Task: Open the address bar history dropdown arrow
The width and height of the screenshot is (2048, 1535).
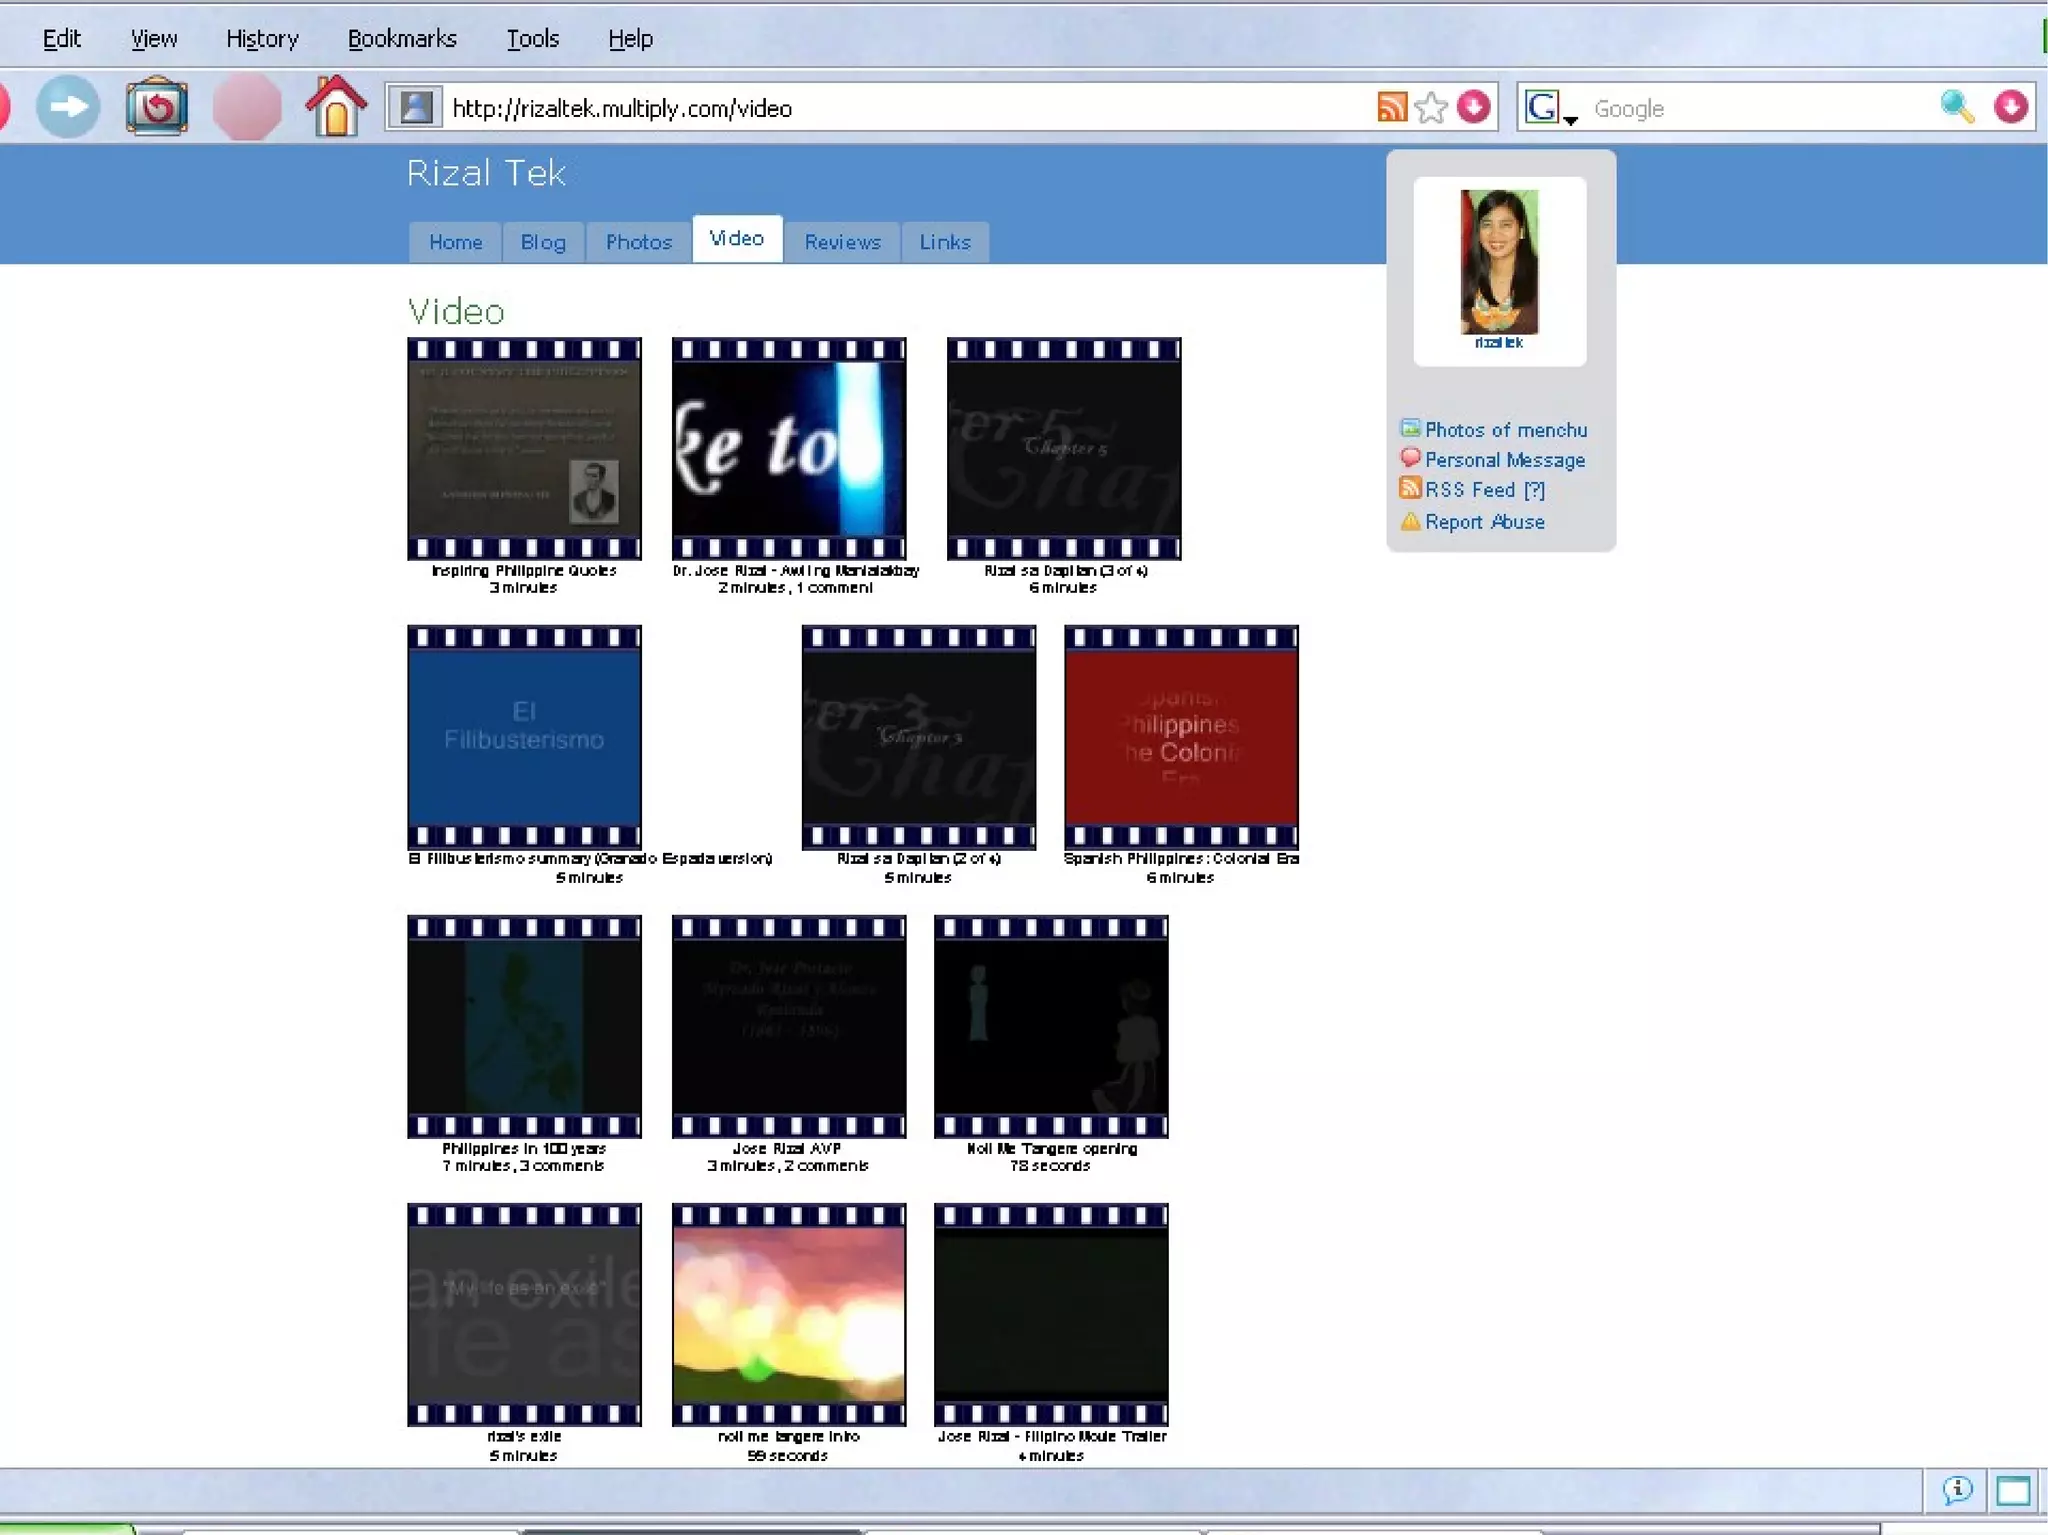Action: [1474, 107]
